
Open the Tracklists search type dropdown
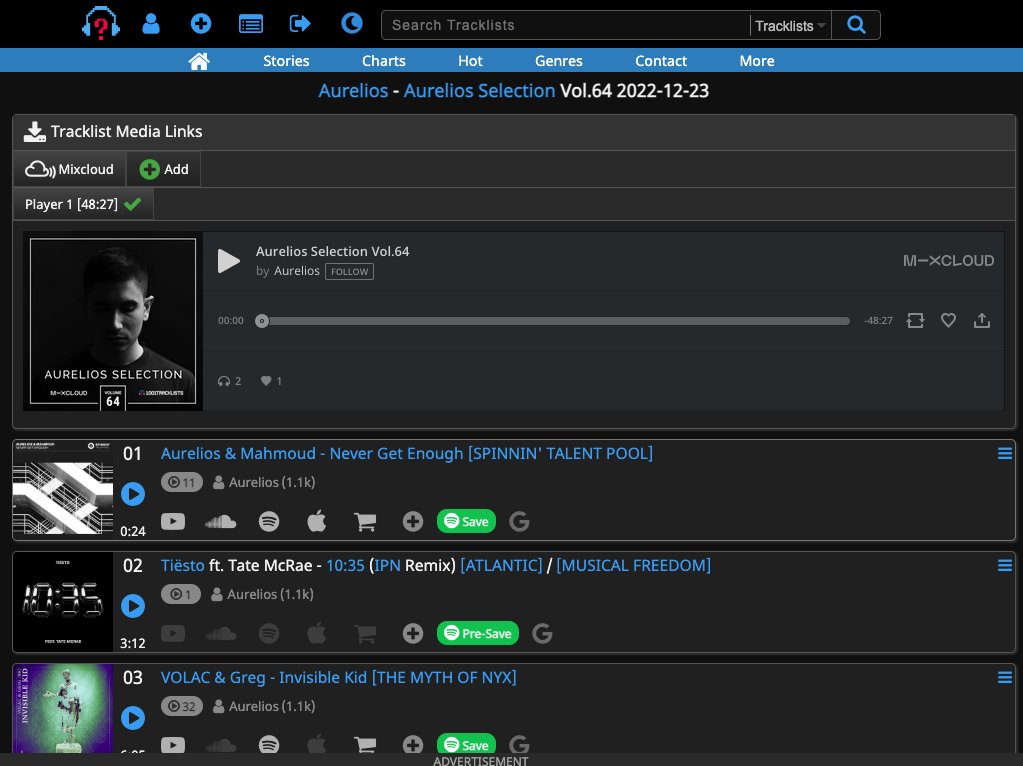click(x=790, y=25)
